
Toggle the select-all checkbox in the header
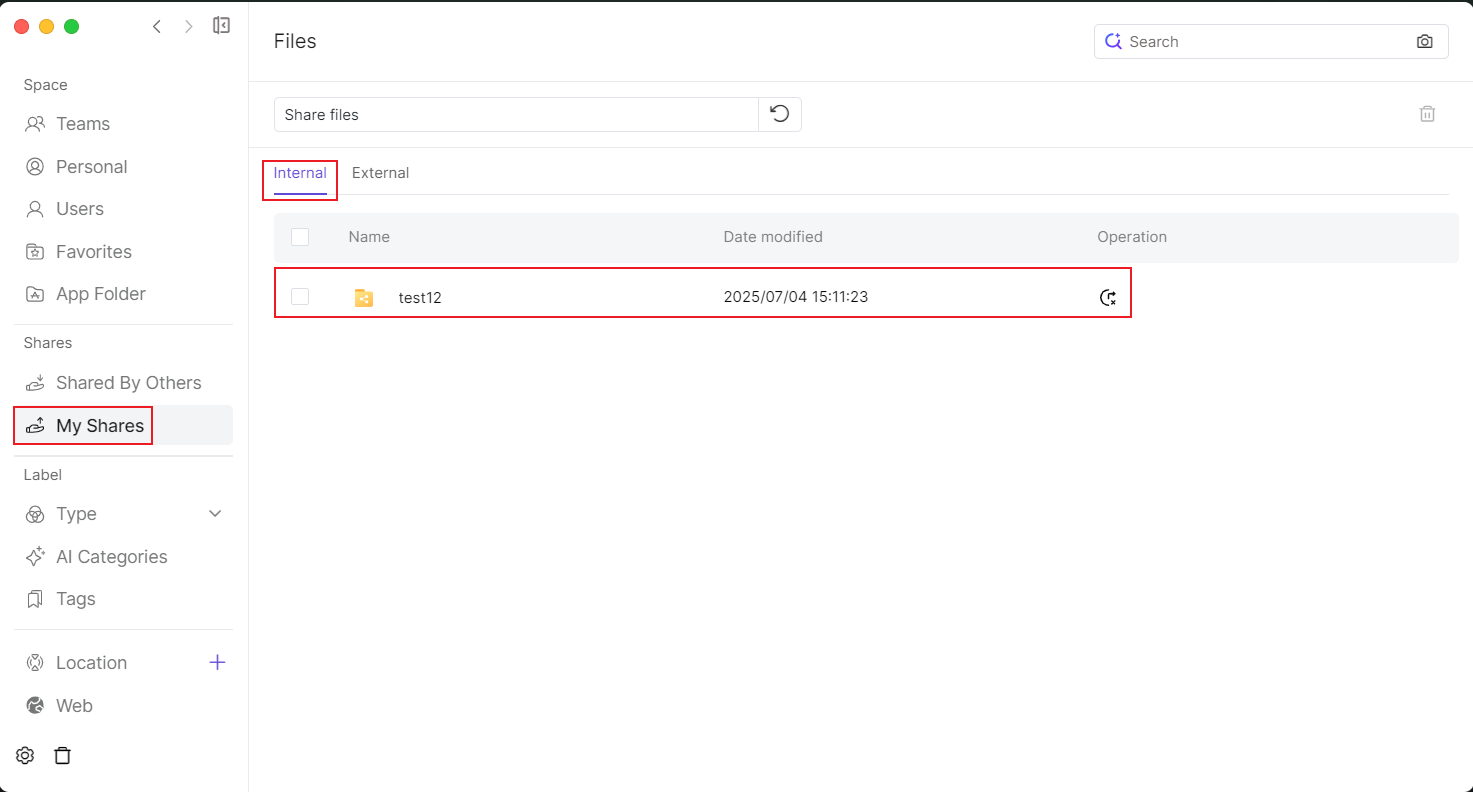click(x=300, y=237)
